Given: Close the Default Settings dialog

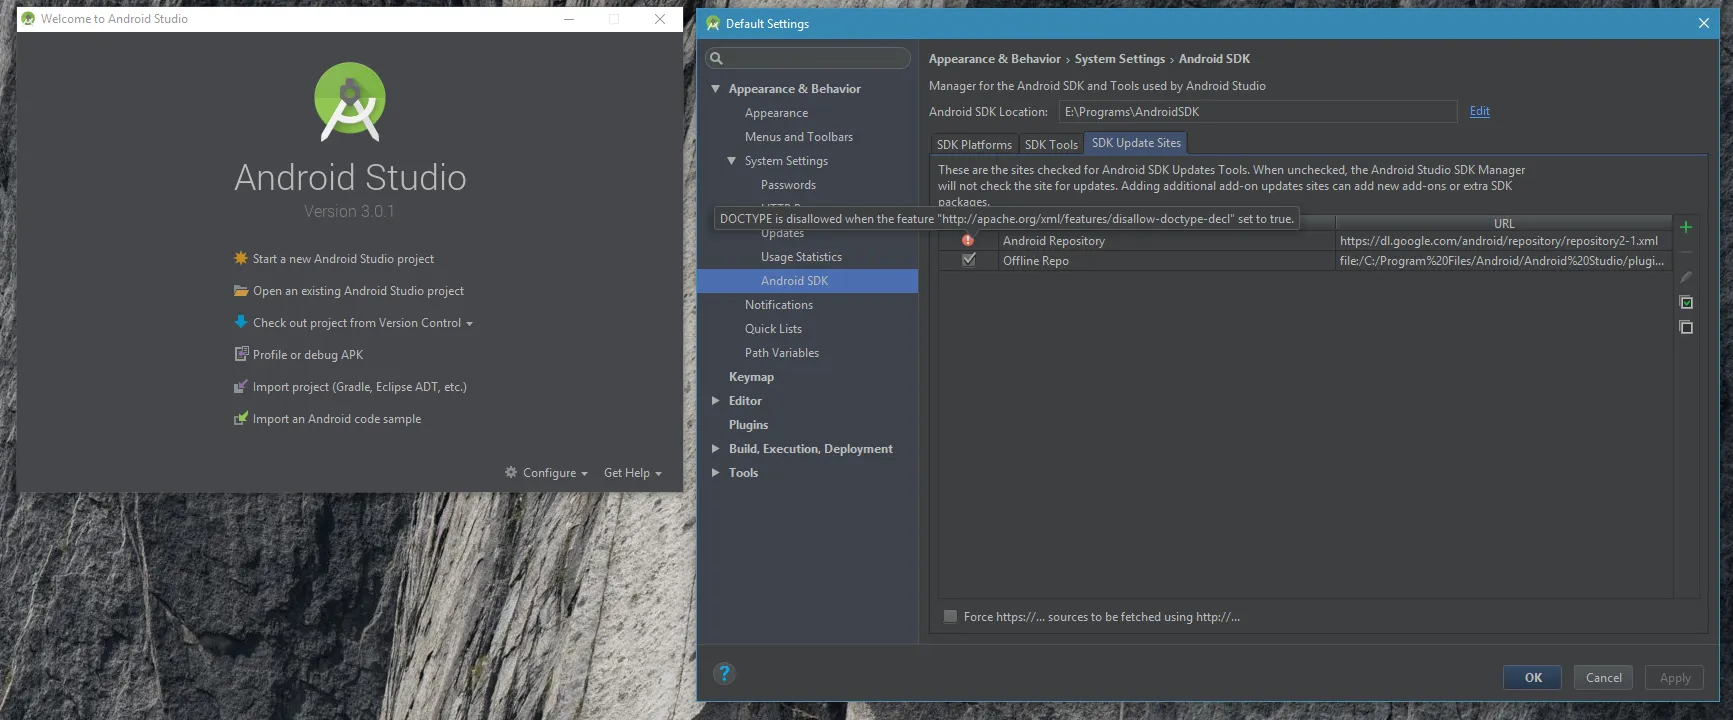Looking at the screenshot, I should pos(1704,23).
